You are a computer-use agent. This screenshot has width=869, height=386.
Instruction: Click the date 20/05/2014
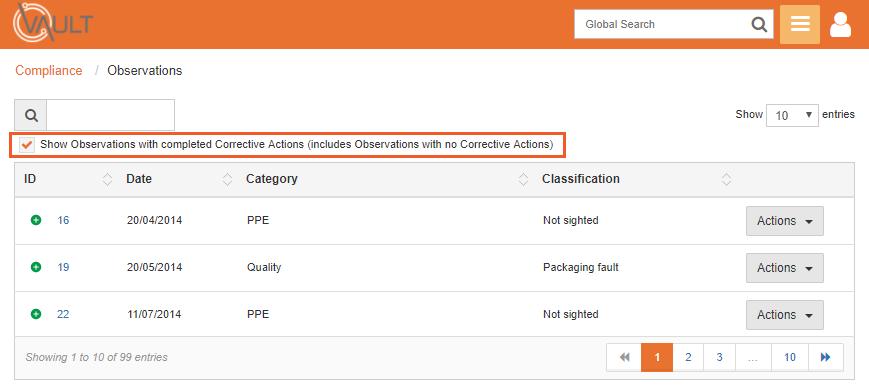click(x=154, y=267)
